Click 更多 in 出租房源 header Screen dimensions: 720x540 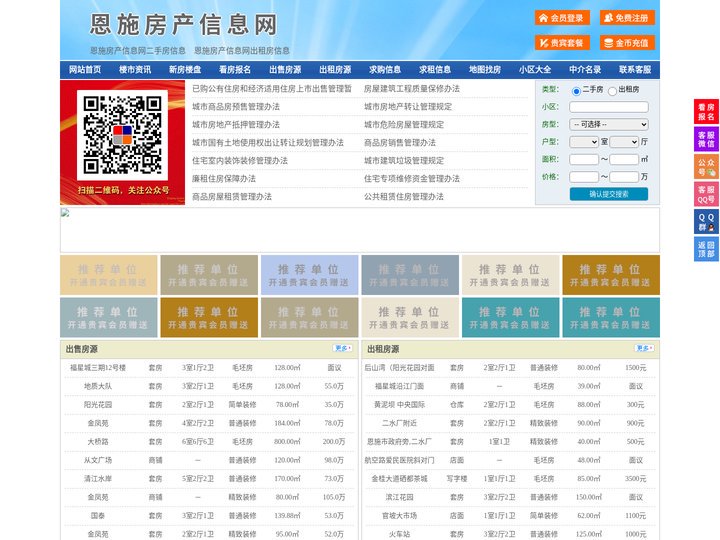coord(644,349)
